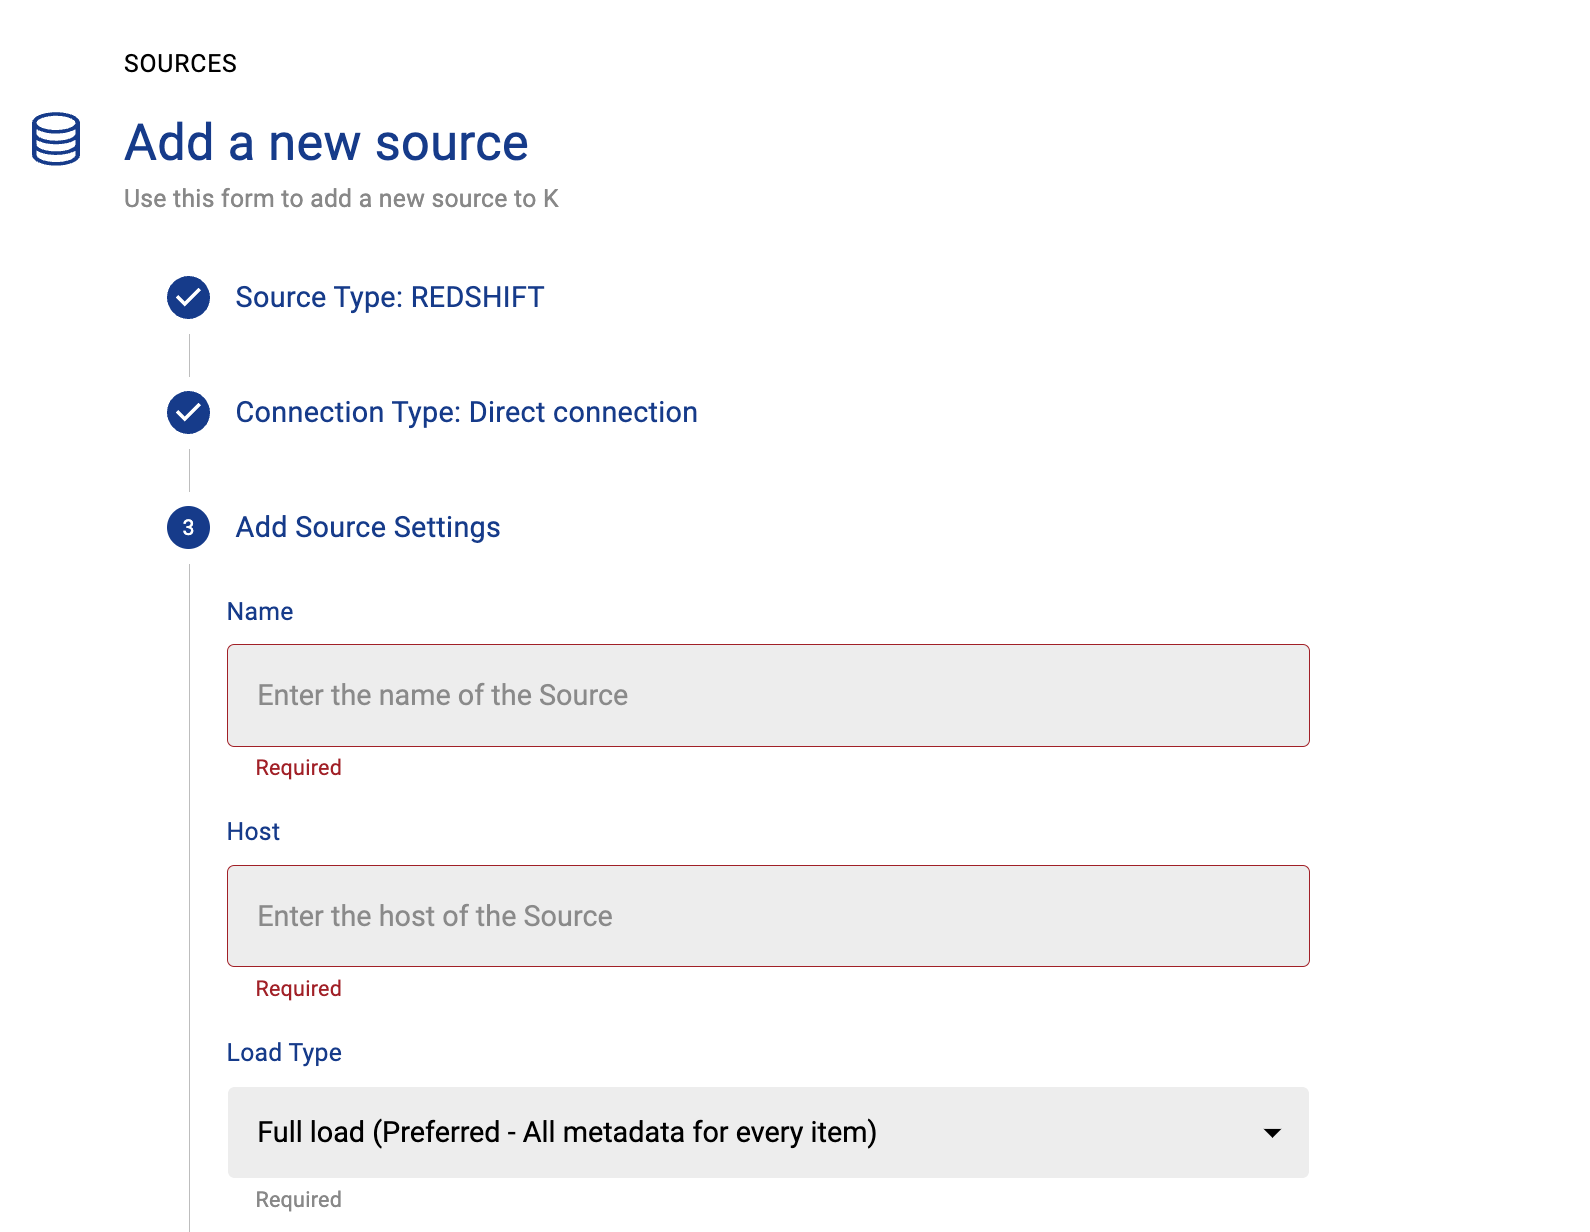
Task: Click the Required message under Name field
Action: [x=298, y=767]
